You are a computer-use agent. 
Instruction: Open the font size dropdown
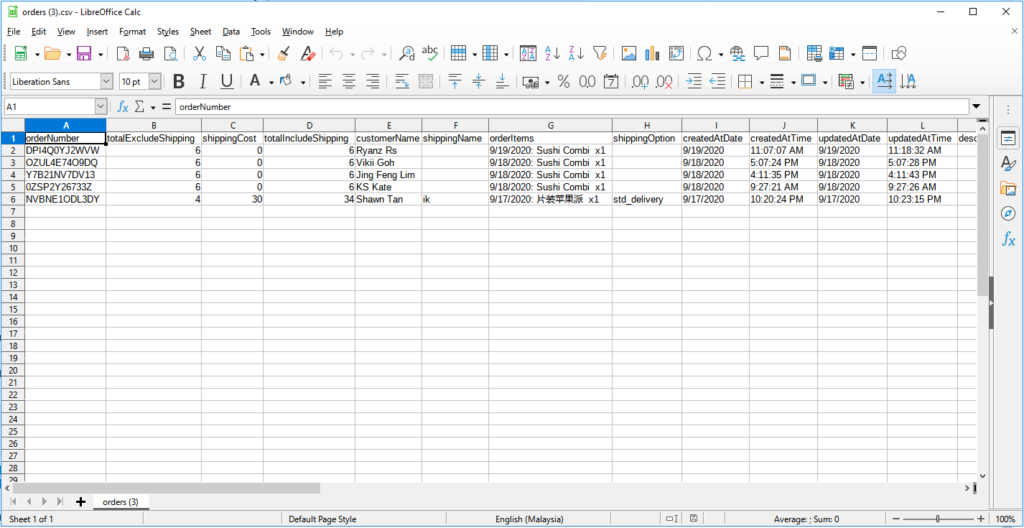point(155,82)
